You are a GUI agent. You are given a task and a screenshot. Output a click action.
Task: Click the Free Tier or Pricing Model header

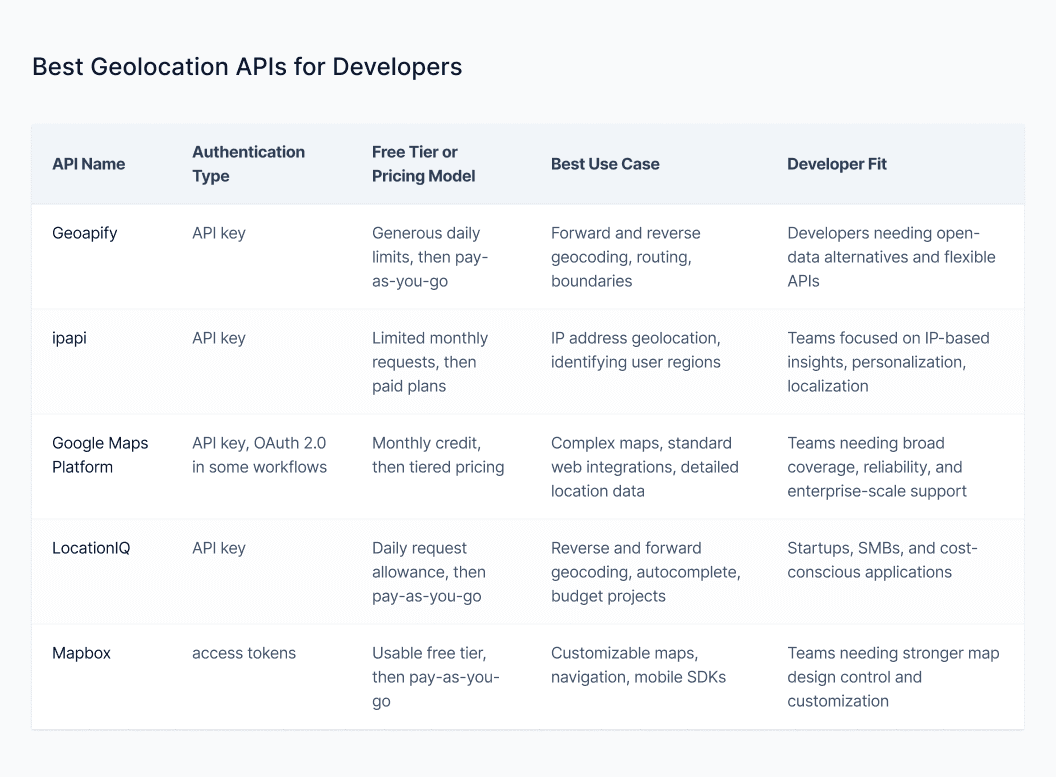pyautogui.click(x=423, y=164)
